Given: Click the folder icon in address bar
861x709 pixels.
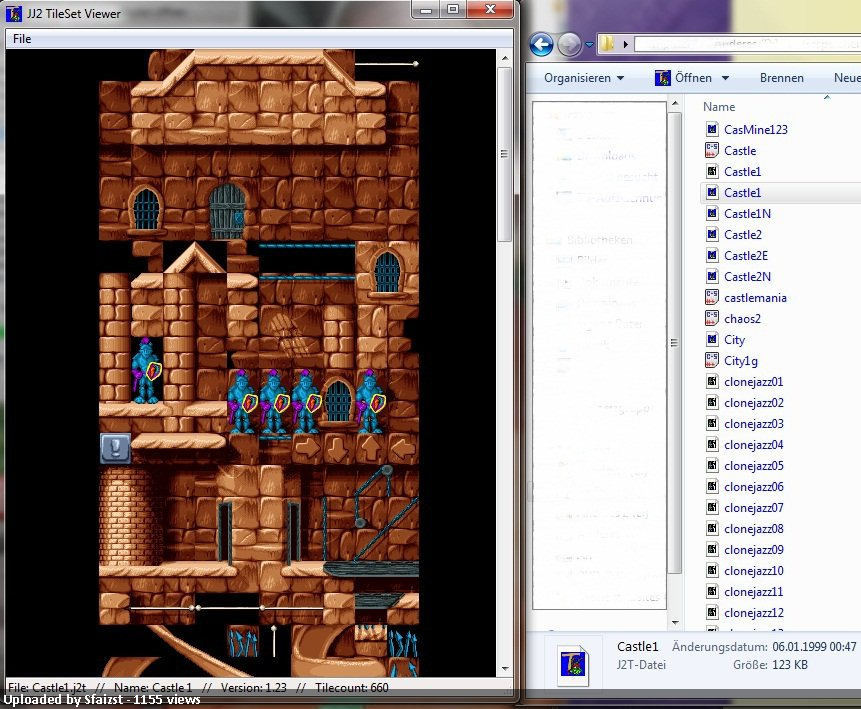Looking at the screenshot, I should 607,44.
